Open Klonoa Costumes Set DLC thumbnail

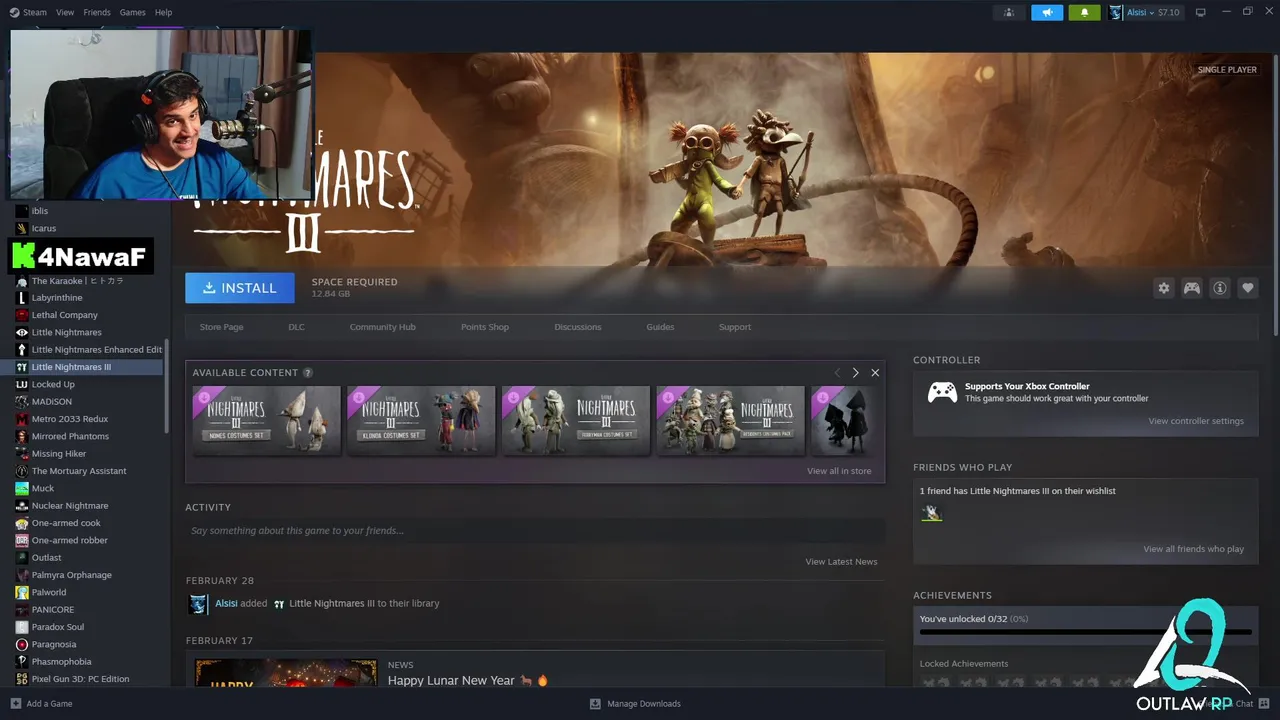tap(421, 420)
